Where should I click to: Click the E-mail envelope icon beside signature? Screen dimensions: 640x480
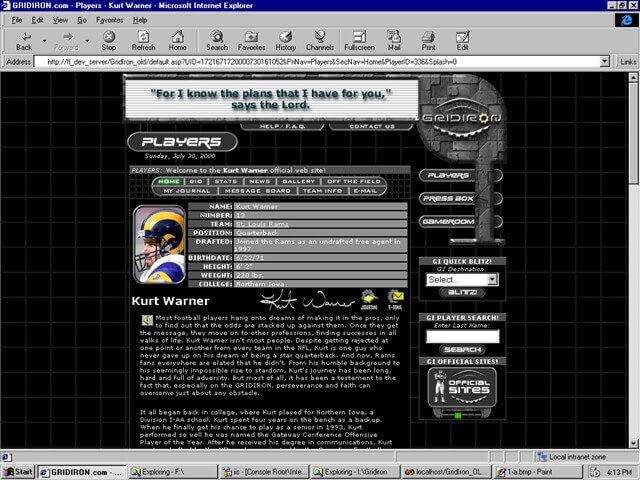[396, 299]
